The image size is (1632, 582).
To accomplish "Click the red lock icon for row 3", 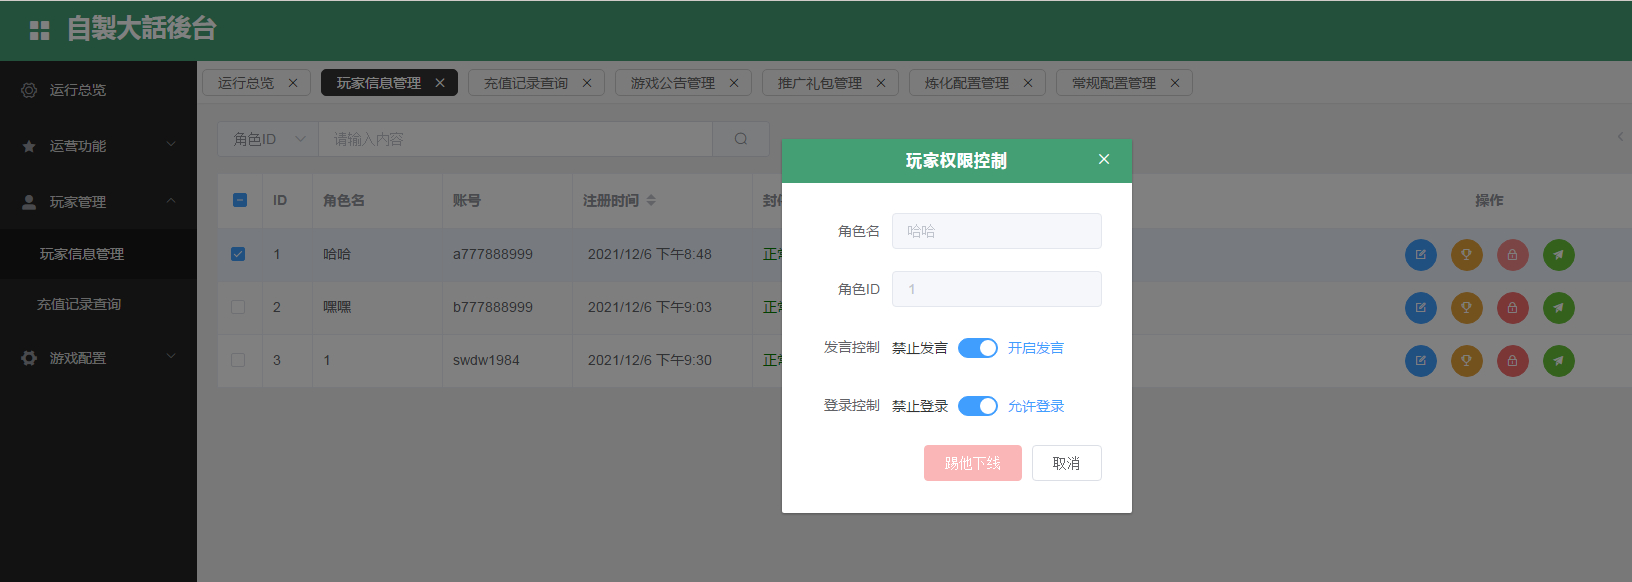I will pyautogui.click(x=1512, y=361).
